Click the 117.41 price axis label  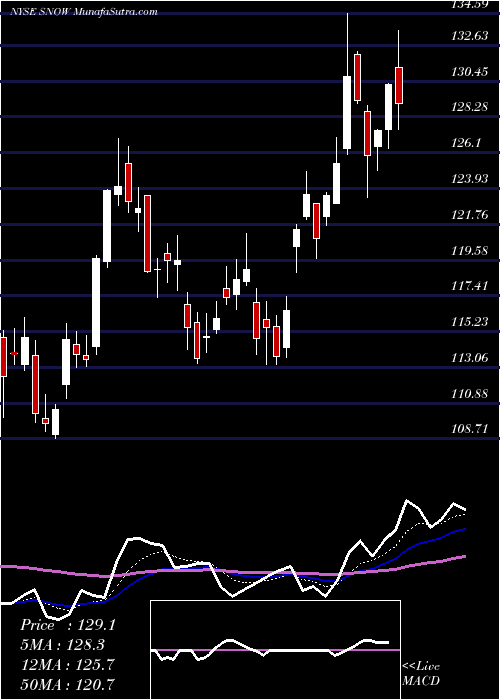[x=469, y=286]
